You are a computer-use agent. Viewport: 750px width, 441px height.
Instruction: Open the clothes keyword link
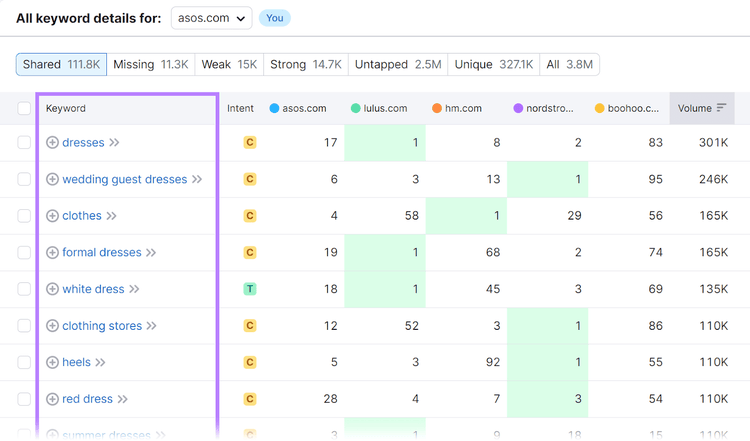[82, 216]
